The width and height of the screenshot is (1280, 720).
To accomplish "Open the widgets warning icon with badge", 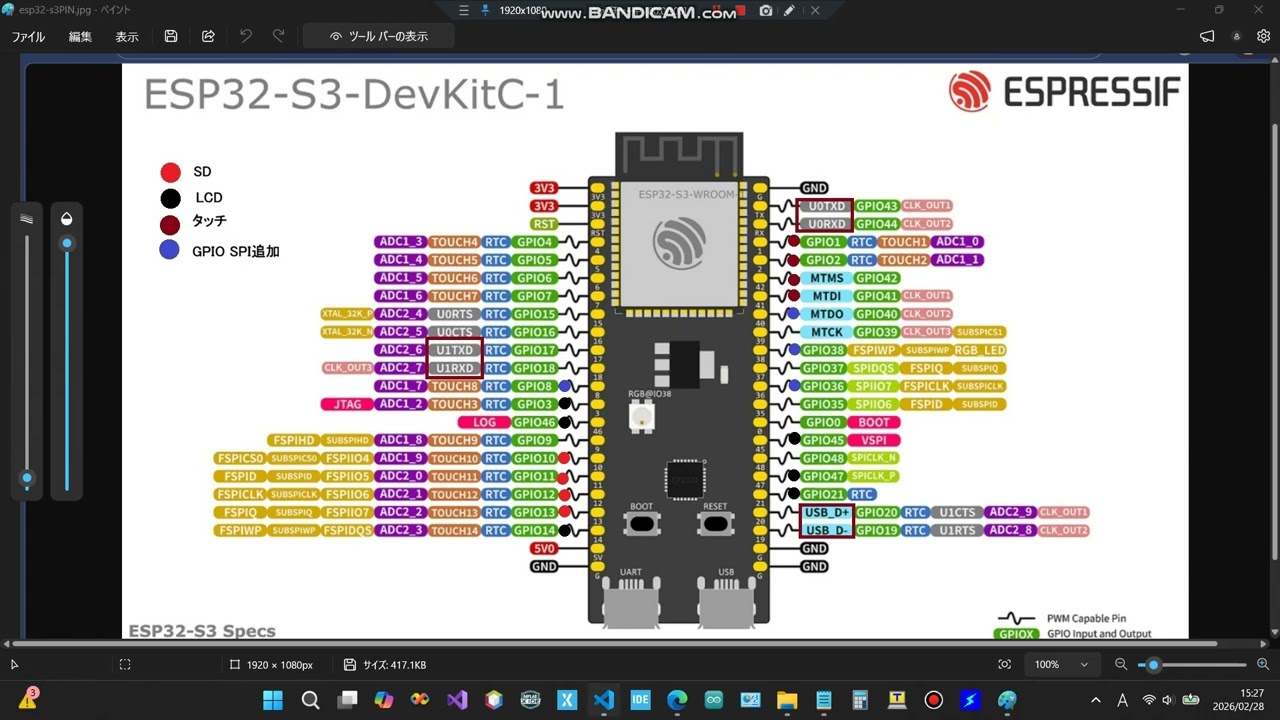I will (28, 699).
